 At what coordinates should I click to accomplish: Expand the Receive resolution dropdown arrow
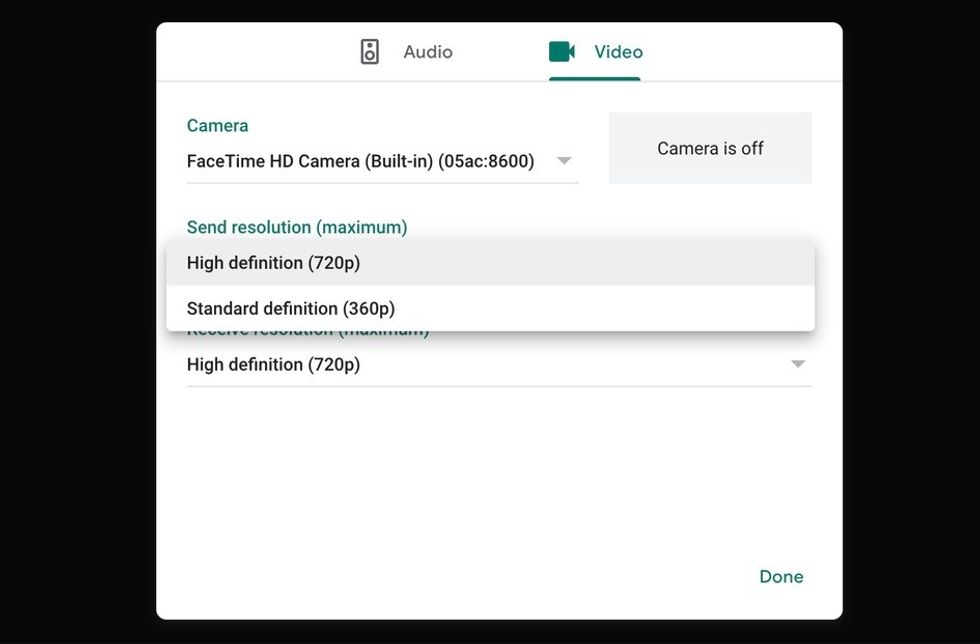coord(797,365)
